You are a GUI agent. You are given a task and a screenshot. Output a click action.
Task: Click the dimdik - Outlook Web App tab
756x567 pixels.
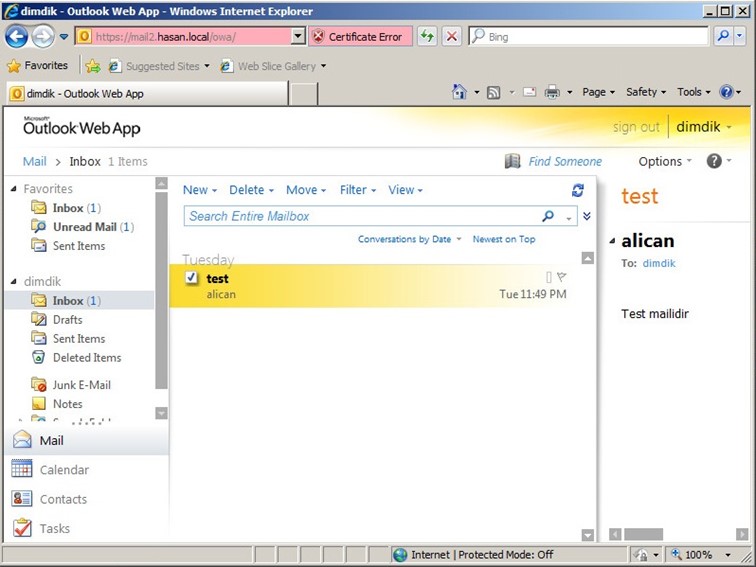147,94
